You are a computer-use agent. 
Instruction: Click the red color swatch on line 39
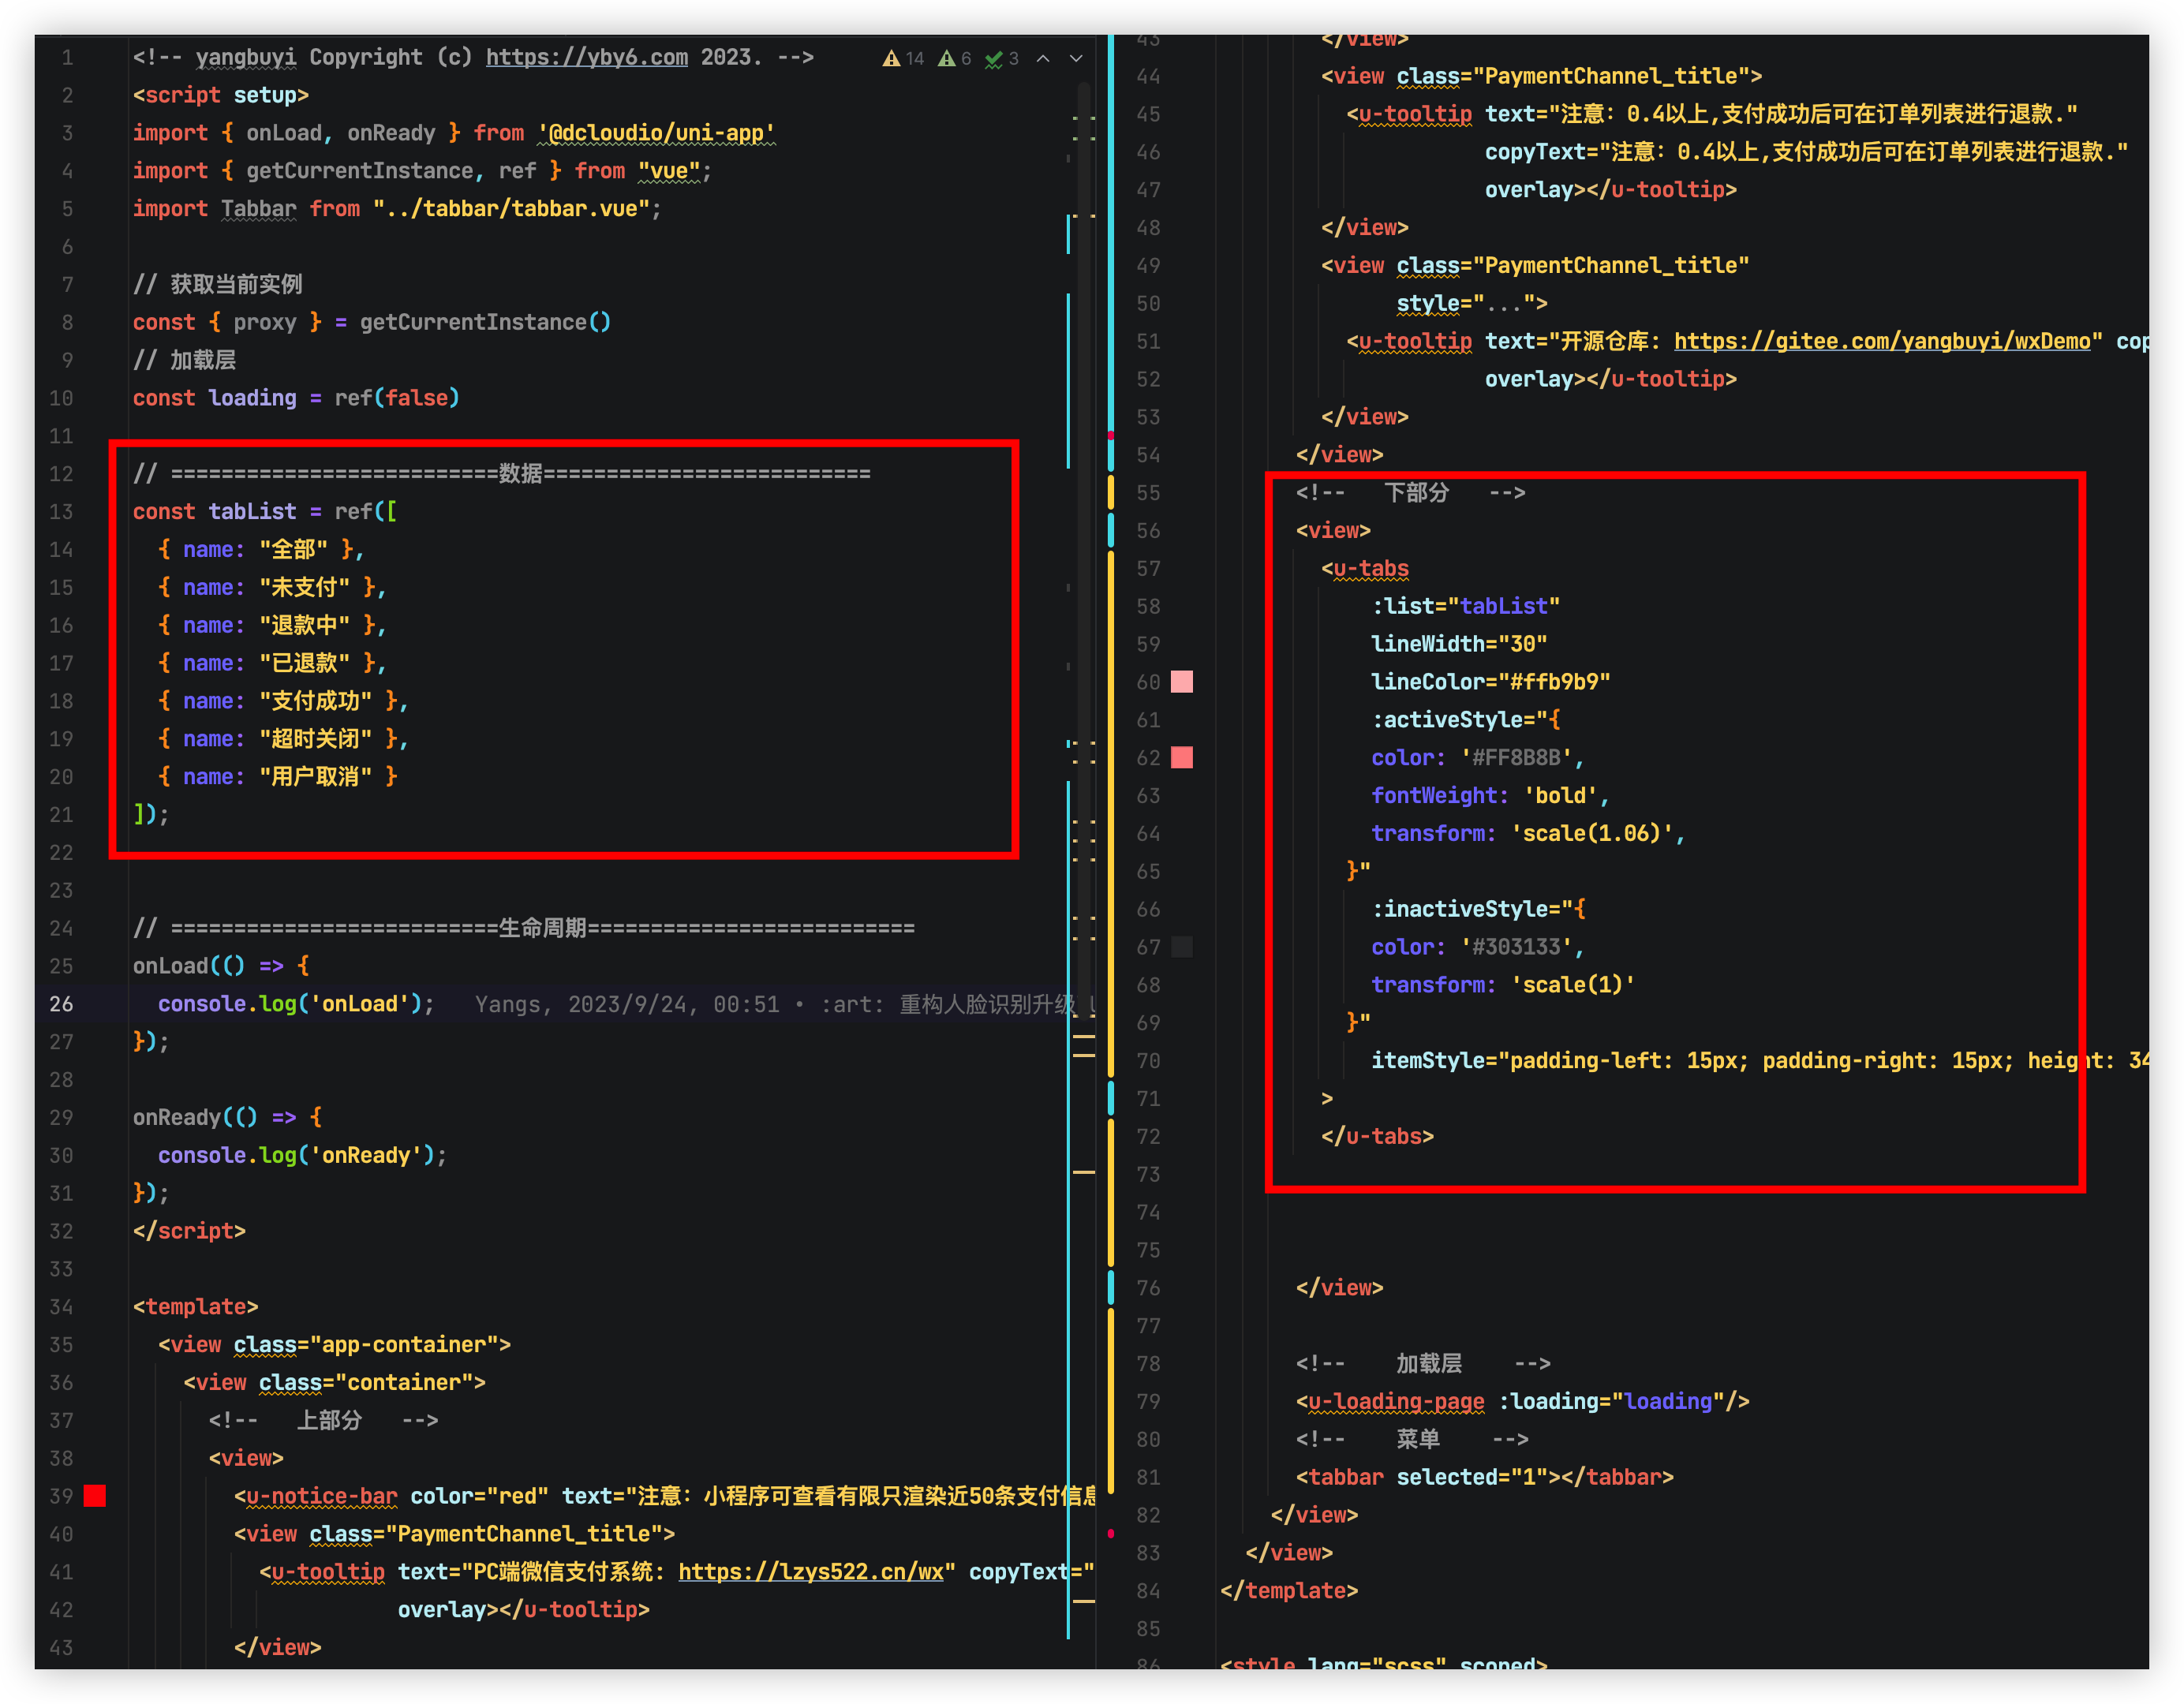pyautogui.click(x=95, y=1496)
